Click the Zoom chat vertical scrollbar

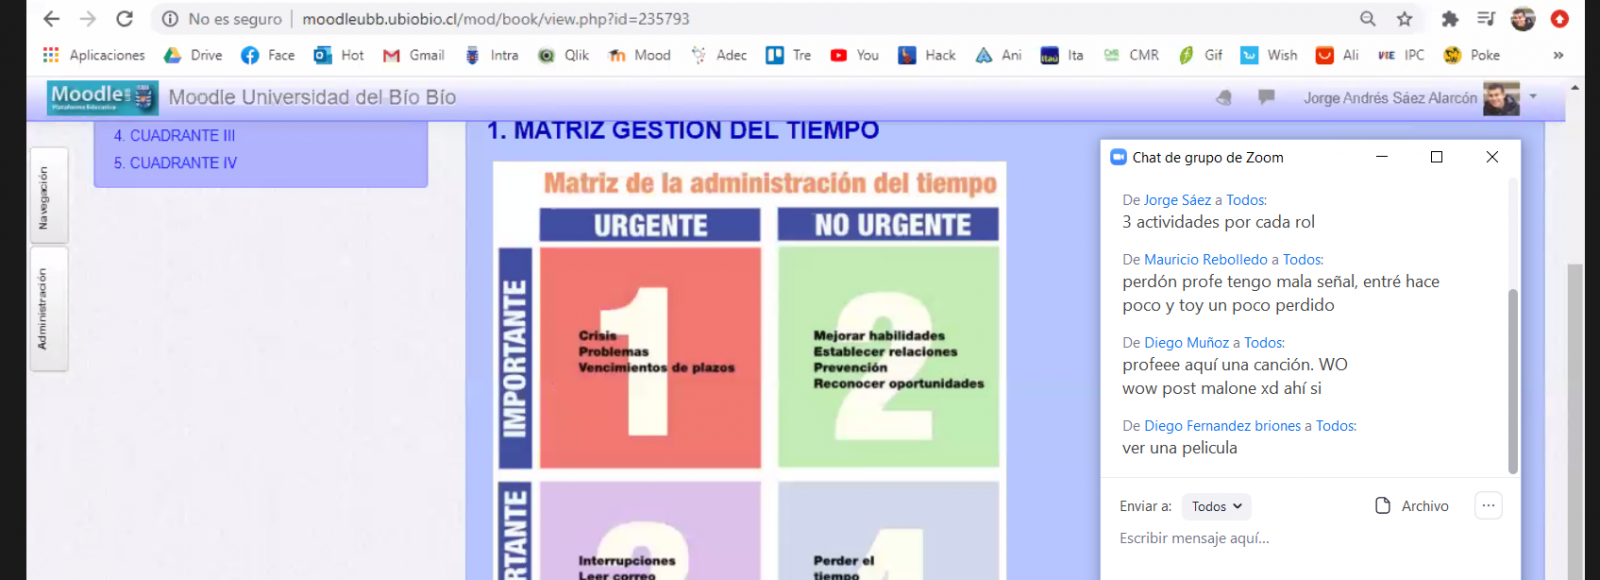coord(1512,380)
